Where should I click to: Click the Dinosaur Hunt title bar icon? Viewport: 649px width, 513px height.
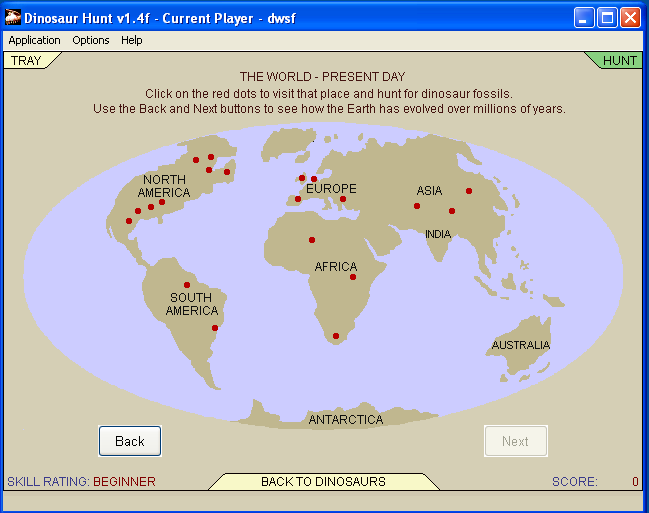(12, 18)
